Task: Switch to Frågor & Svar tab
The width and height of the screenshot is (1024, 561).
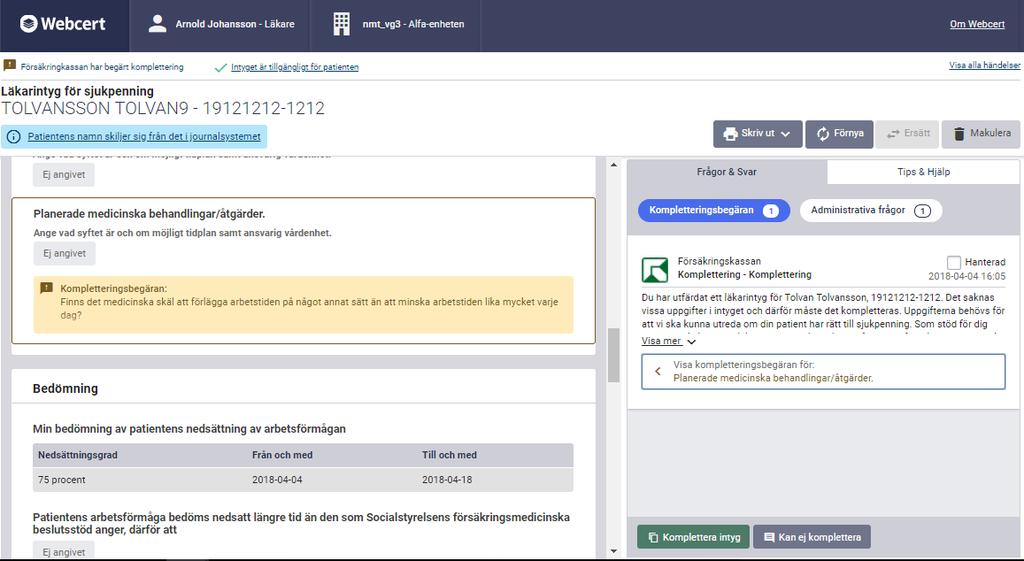Action: click(727, 172)
